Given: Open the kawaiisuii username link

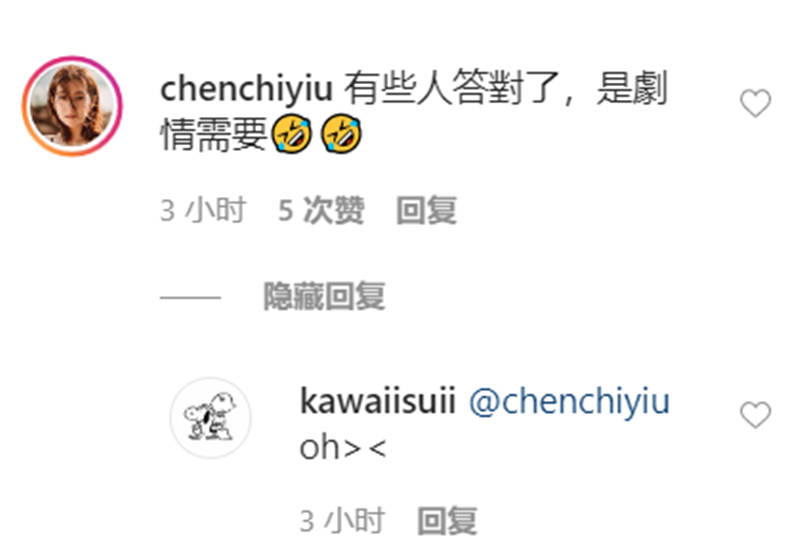Looking at the screenshot, I should [378, 401].
